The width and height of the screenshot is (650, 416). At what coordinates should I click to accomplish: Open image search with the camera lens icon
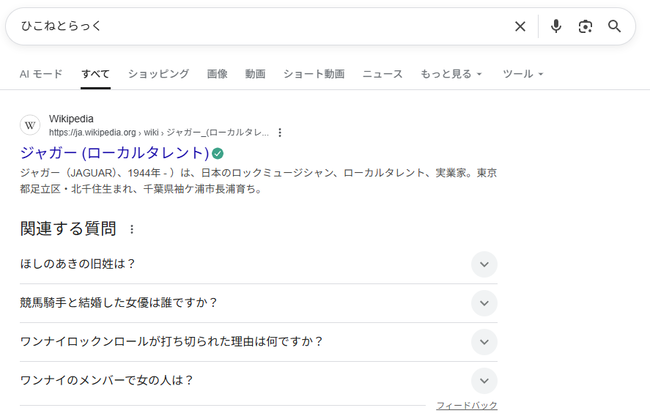(x=585, y=27)
